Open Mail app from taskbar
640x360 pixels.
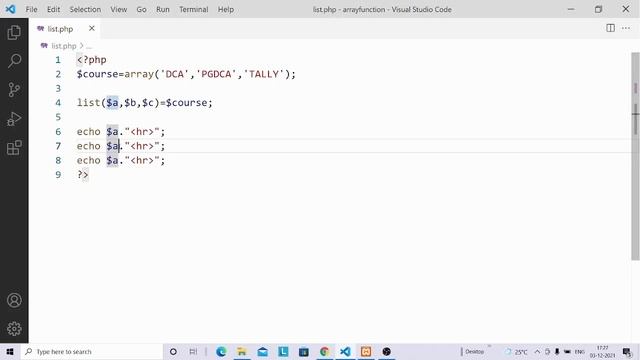click(262, 351)
